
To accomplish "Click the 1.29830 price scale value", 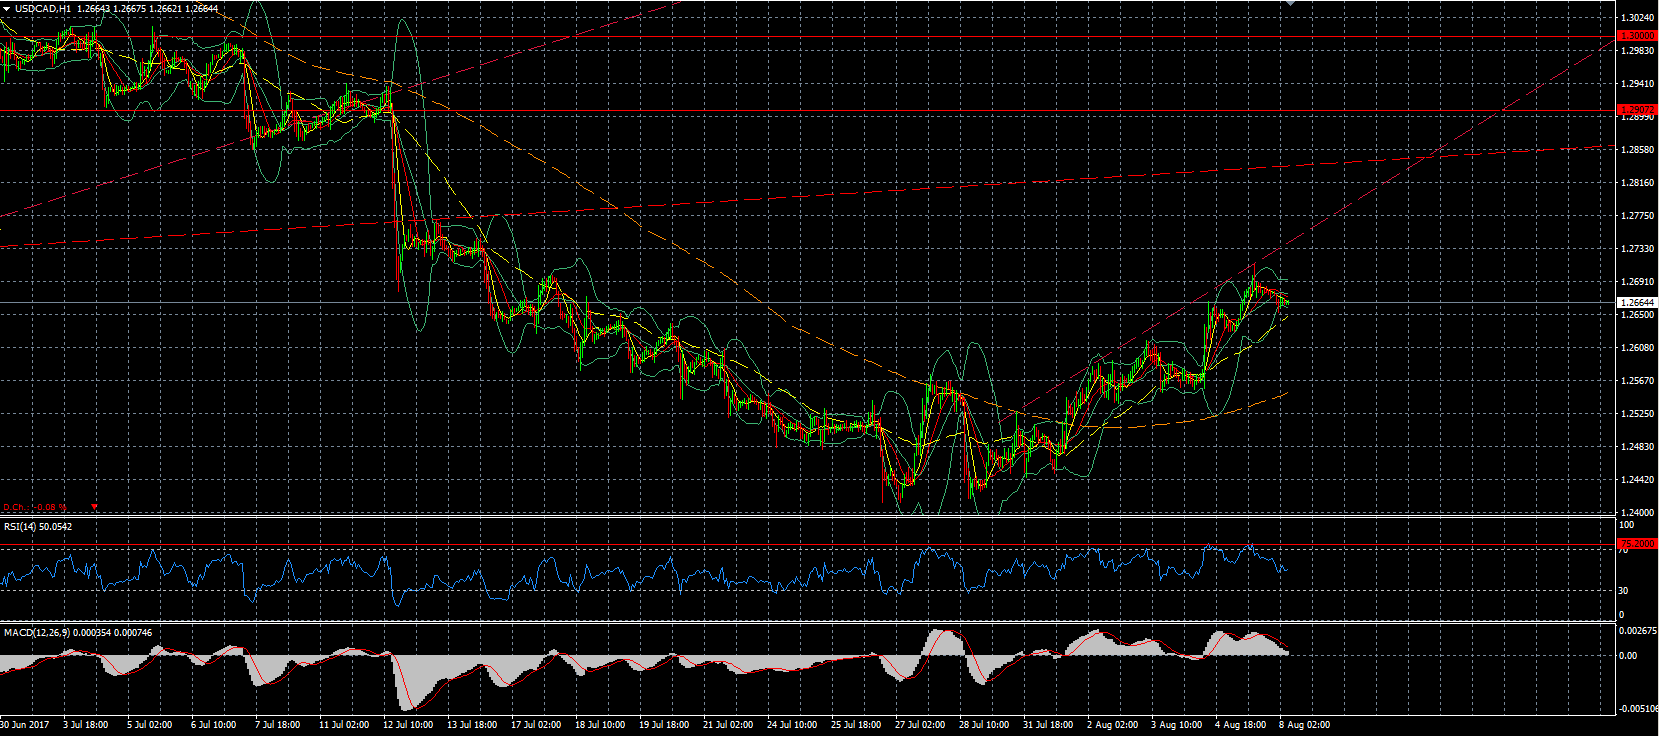I will click(x=1637, y=51).
